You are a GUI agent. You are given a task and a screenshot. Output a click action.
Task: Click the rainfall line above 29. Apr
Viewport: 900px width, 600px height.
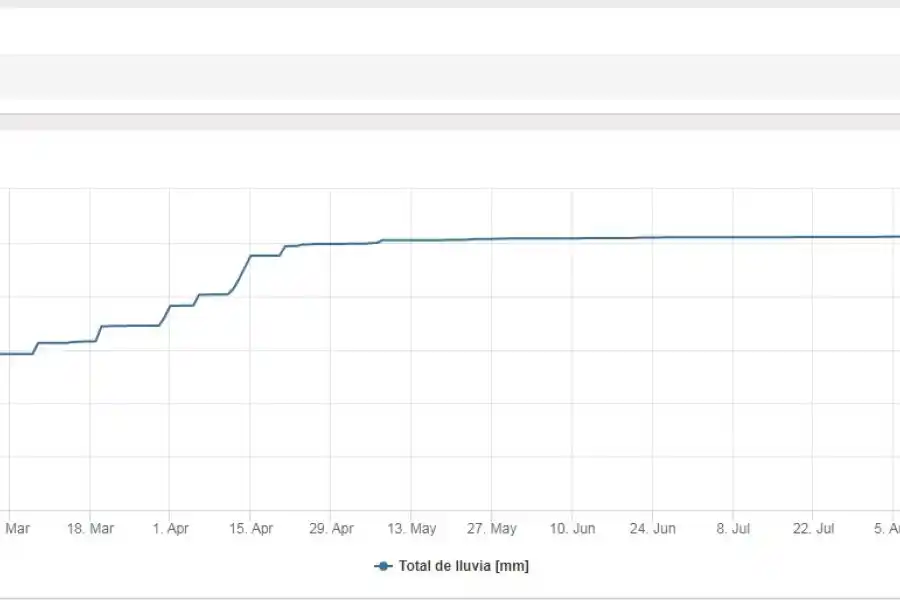(331, 244)
